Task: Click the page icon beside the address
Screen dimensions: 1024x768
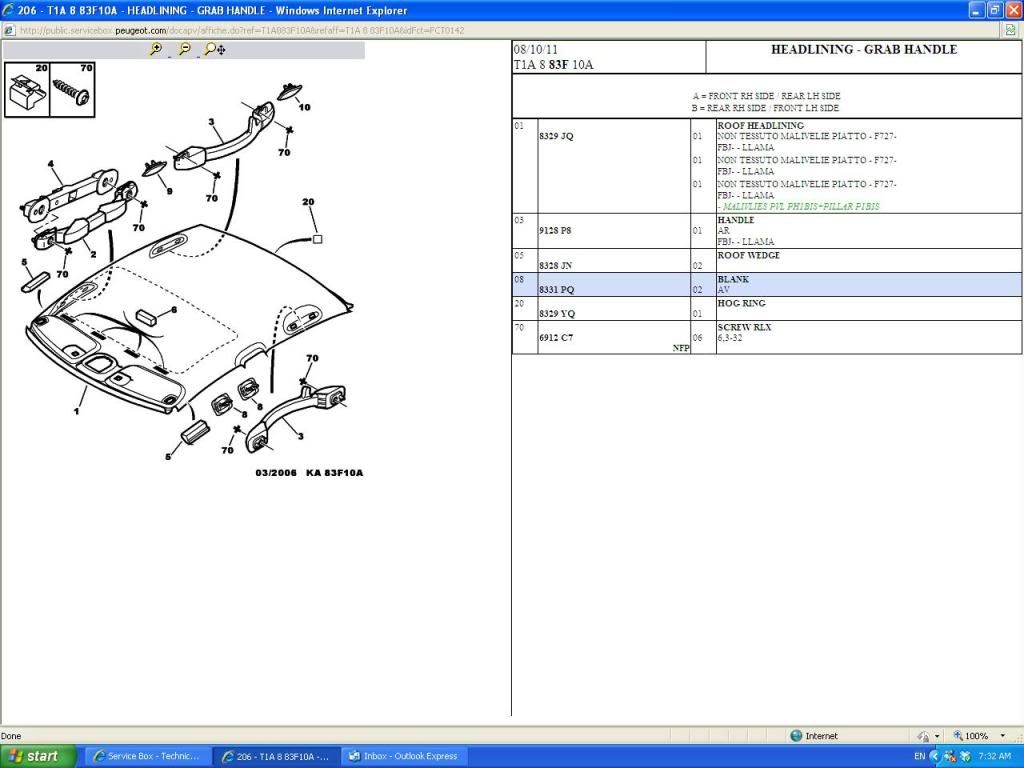Action: coord(9,30)
